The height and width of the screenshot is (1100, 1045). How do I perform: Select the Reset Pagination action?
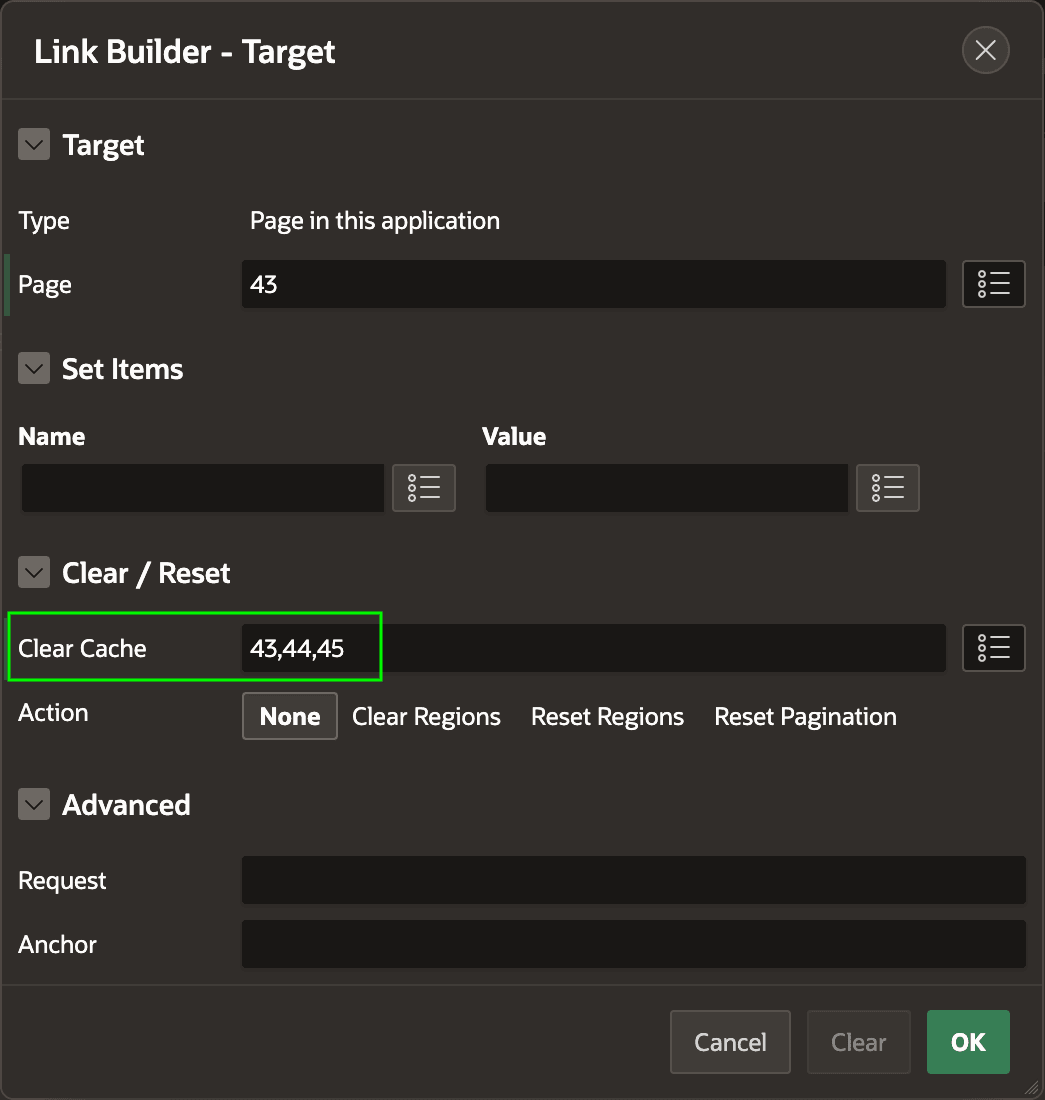805,716
